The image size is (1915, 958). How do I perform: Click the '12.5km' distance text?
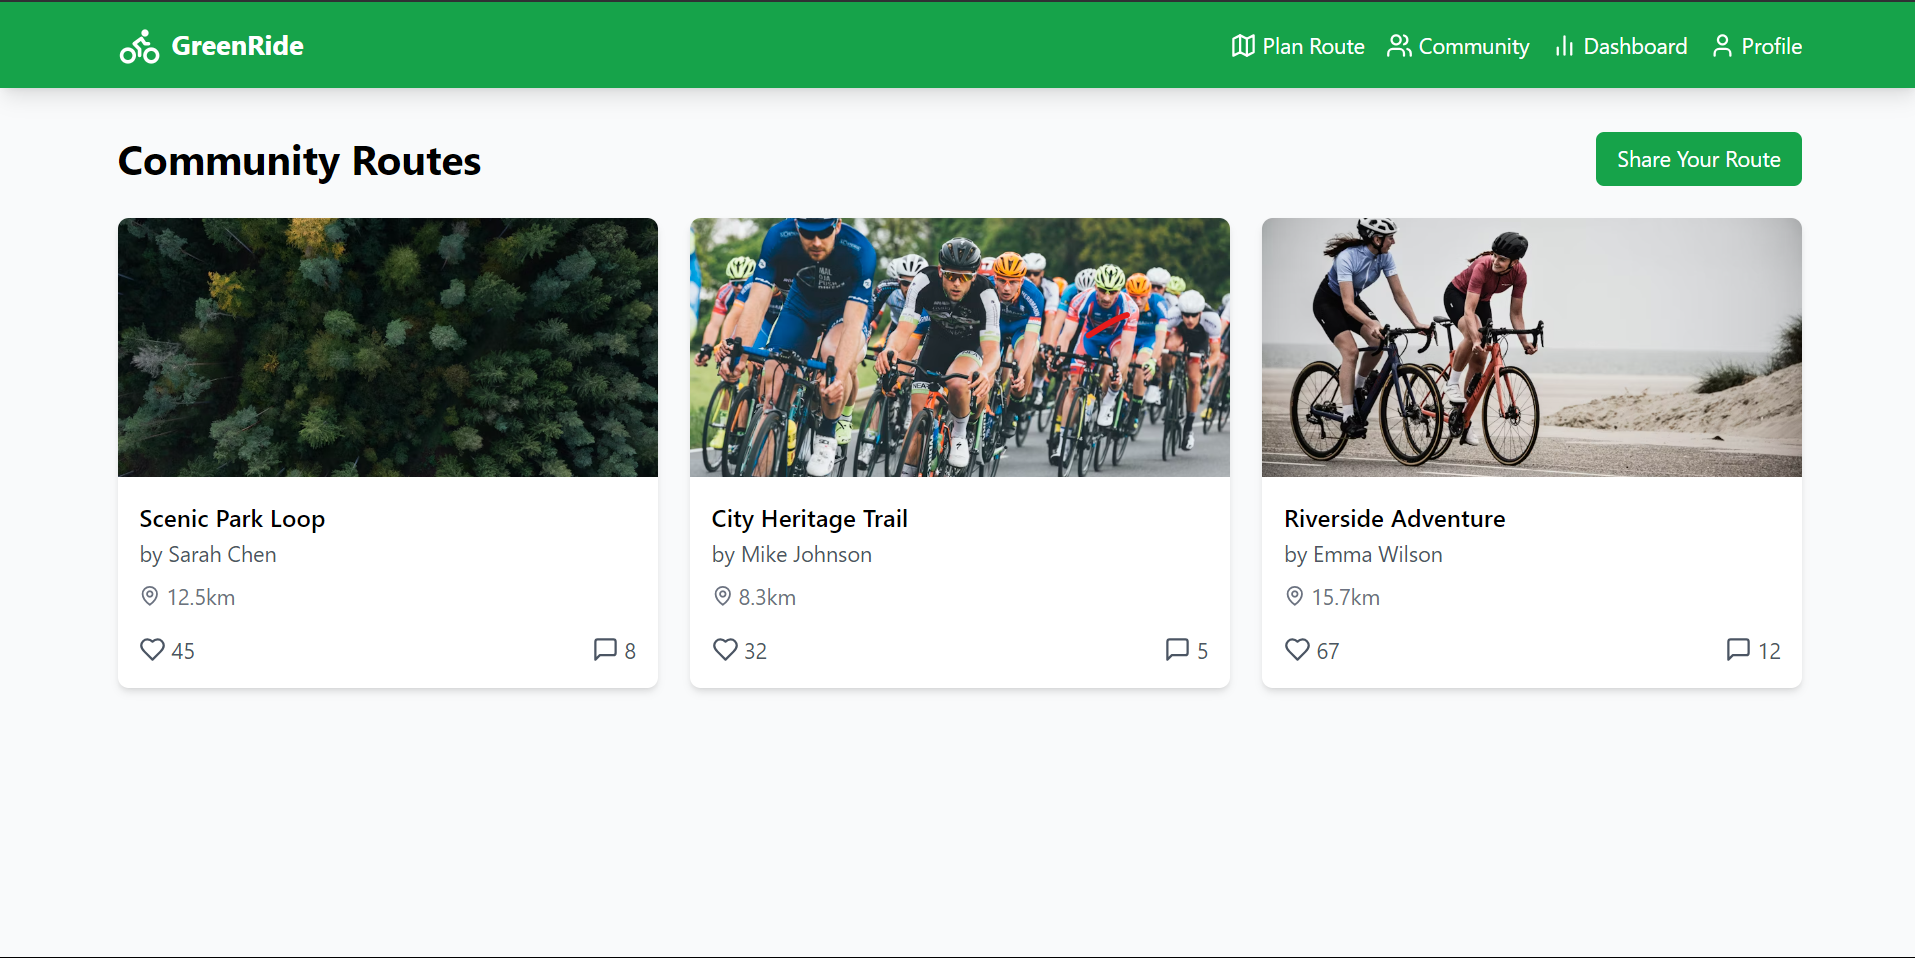(201, 598)
